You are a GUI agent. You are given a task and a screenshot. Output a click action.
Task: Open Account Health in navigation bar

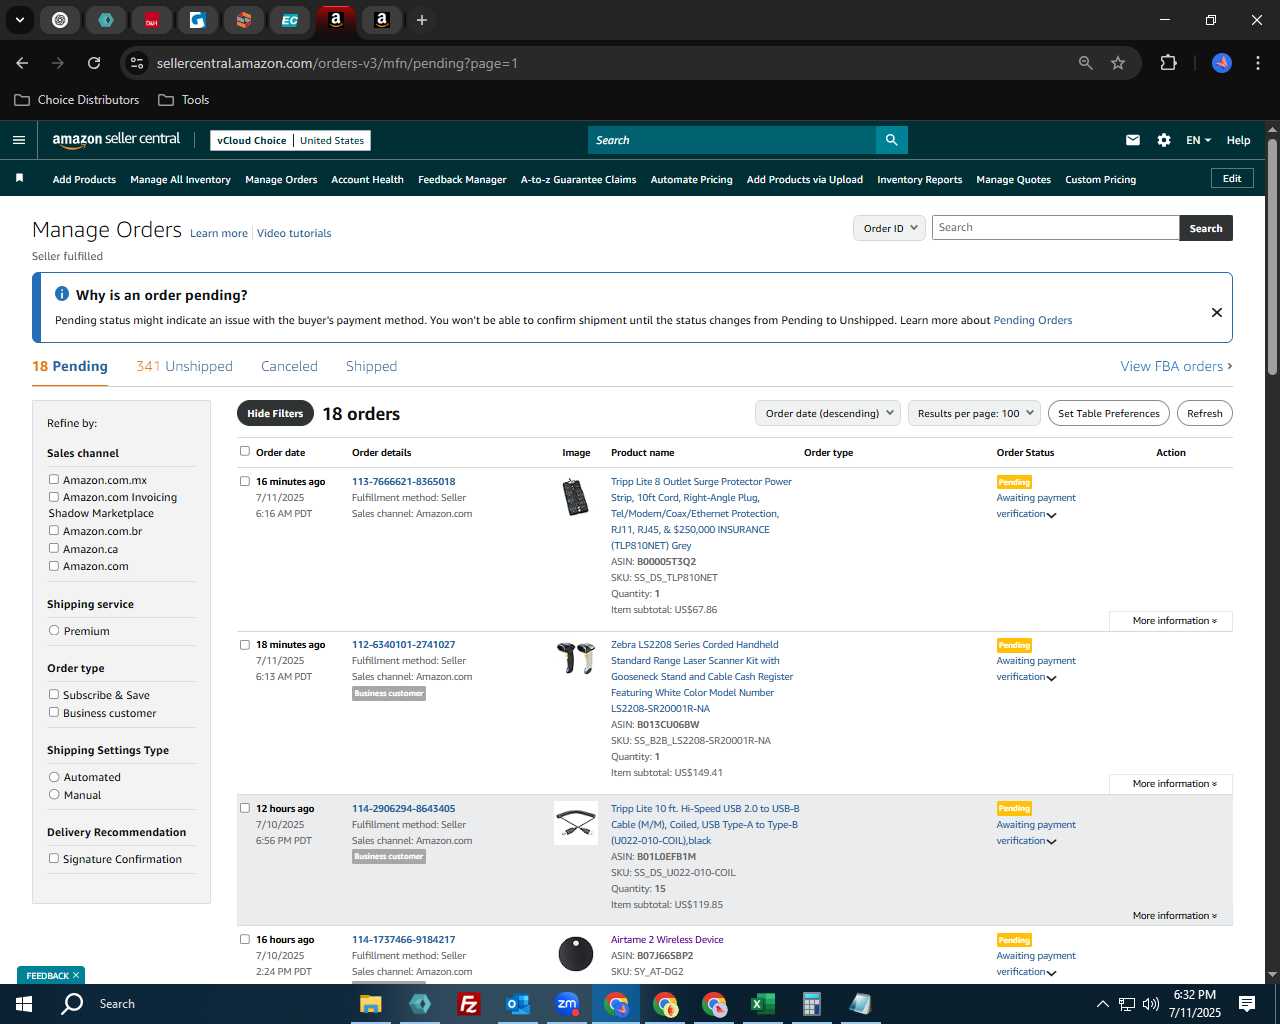coord(367,180)
